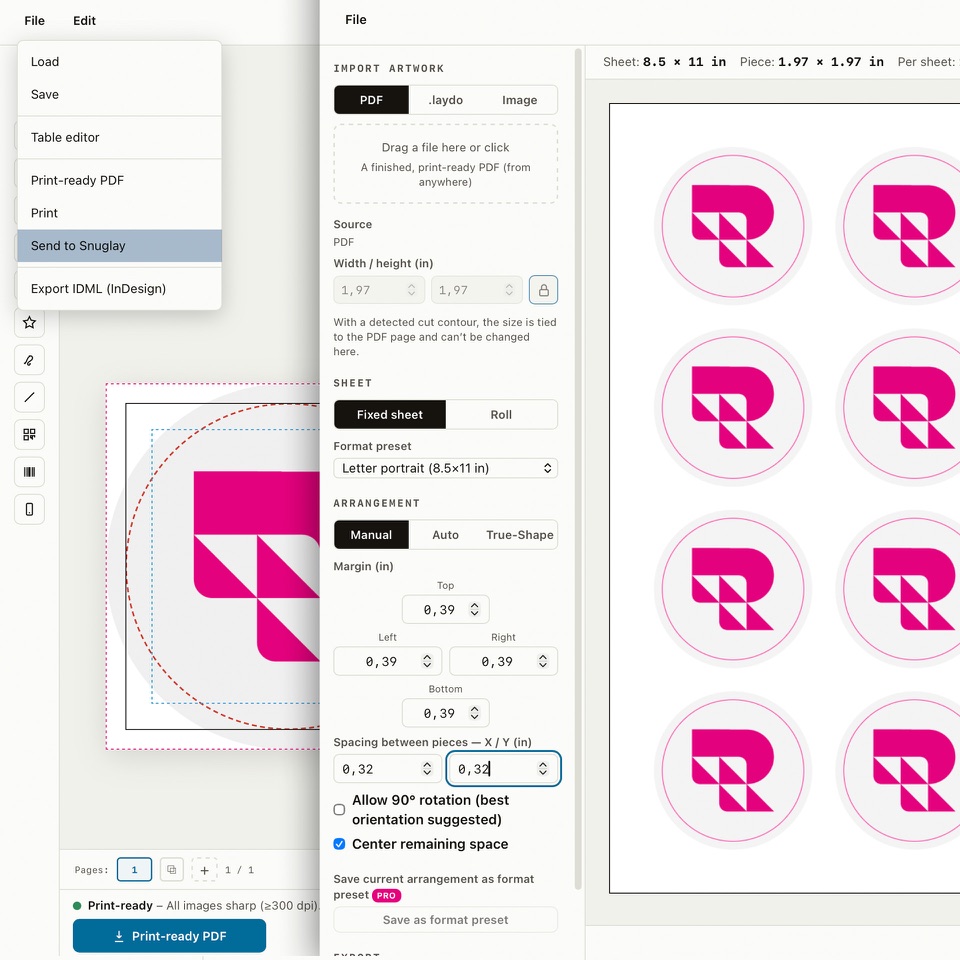Click the page number 1 field
960x960 pixels.
click(134, 869)
